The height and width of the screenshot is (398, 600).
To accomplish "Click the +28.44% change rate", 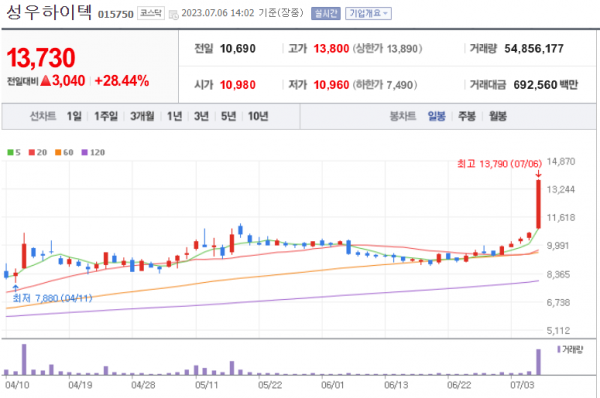I will 122,81.
